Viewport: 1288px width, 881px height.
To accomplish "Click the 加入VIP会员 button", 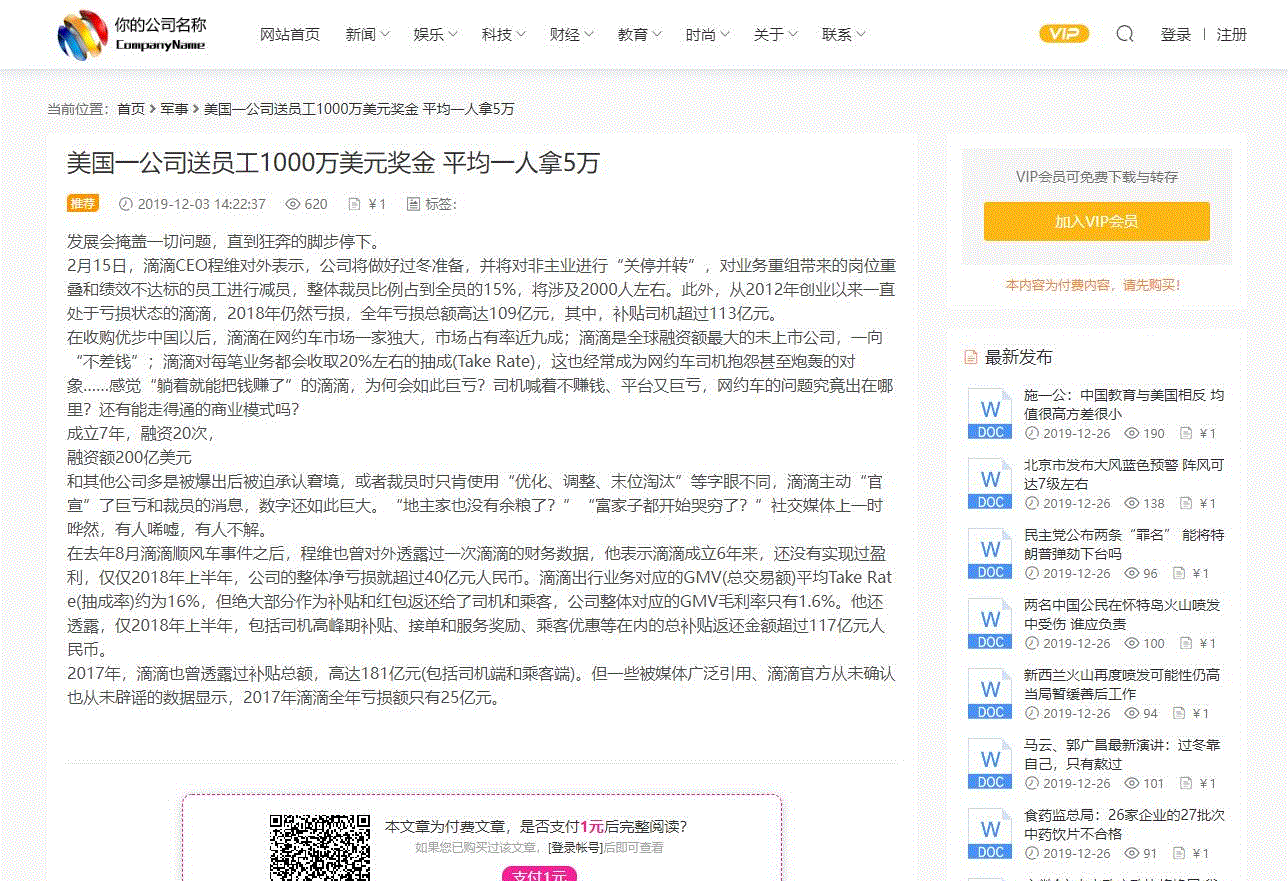I will (1096, 222).
